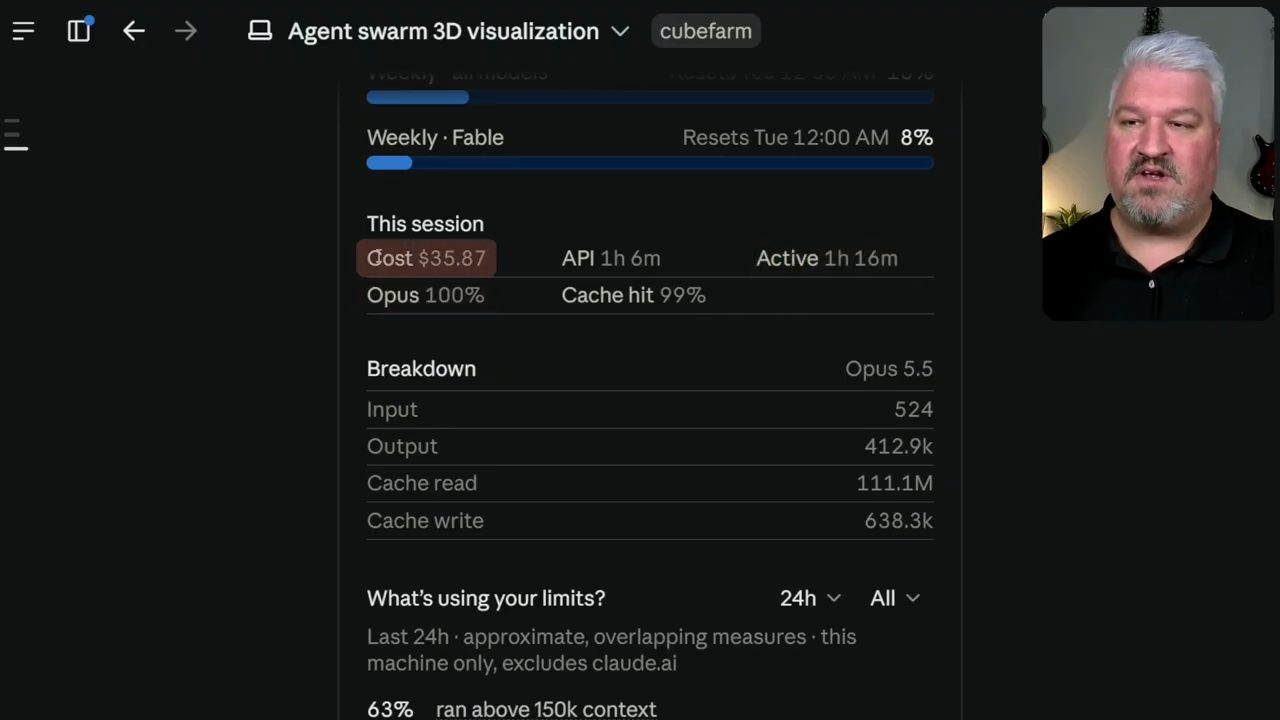Open the All filter dropdown
The height and width of the screenshot is (720, 1280).
(x=895, y=598)
